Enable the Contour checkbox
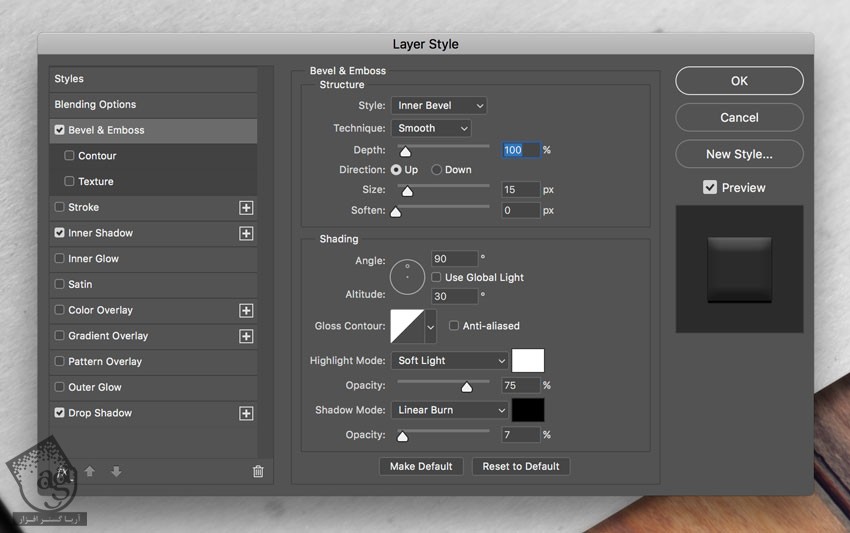This screenshot has width=850, height=533. [x=69, y=156]
